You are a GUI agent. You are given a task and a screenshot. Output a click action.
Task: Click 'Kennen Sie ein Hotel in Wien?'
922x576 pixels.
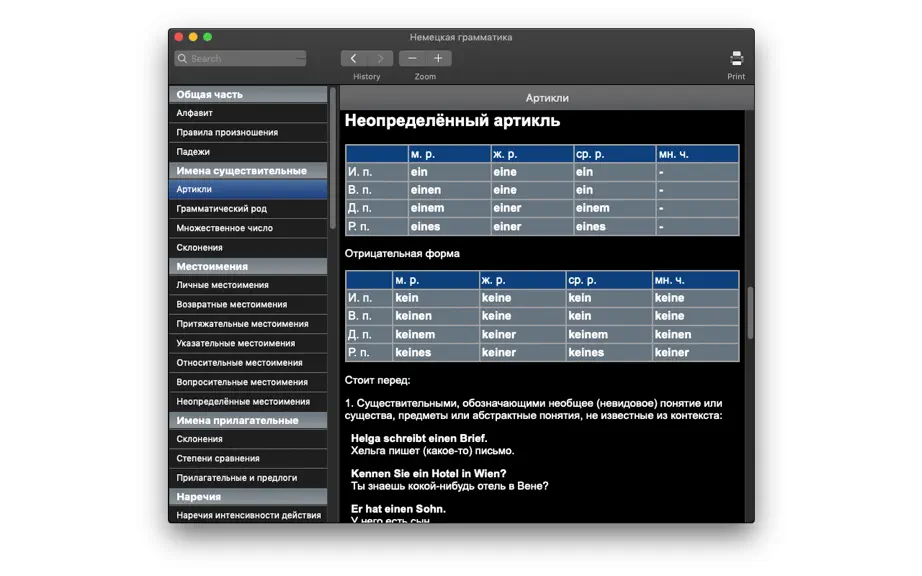(x=429, y=474)
